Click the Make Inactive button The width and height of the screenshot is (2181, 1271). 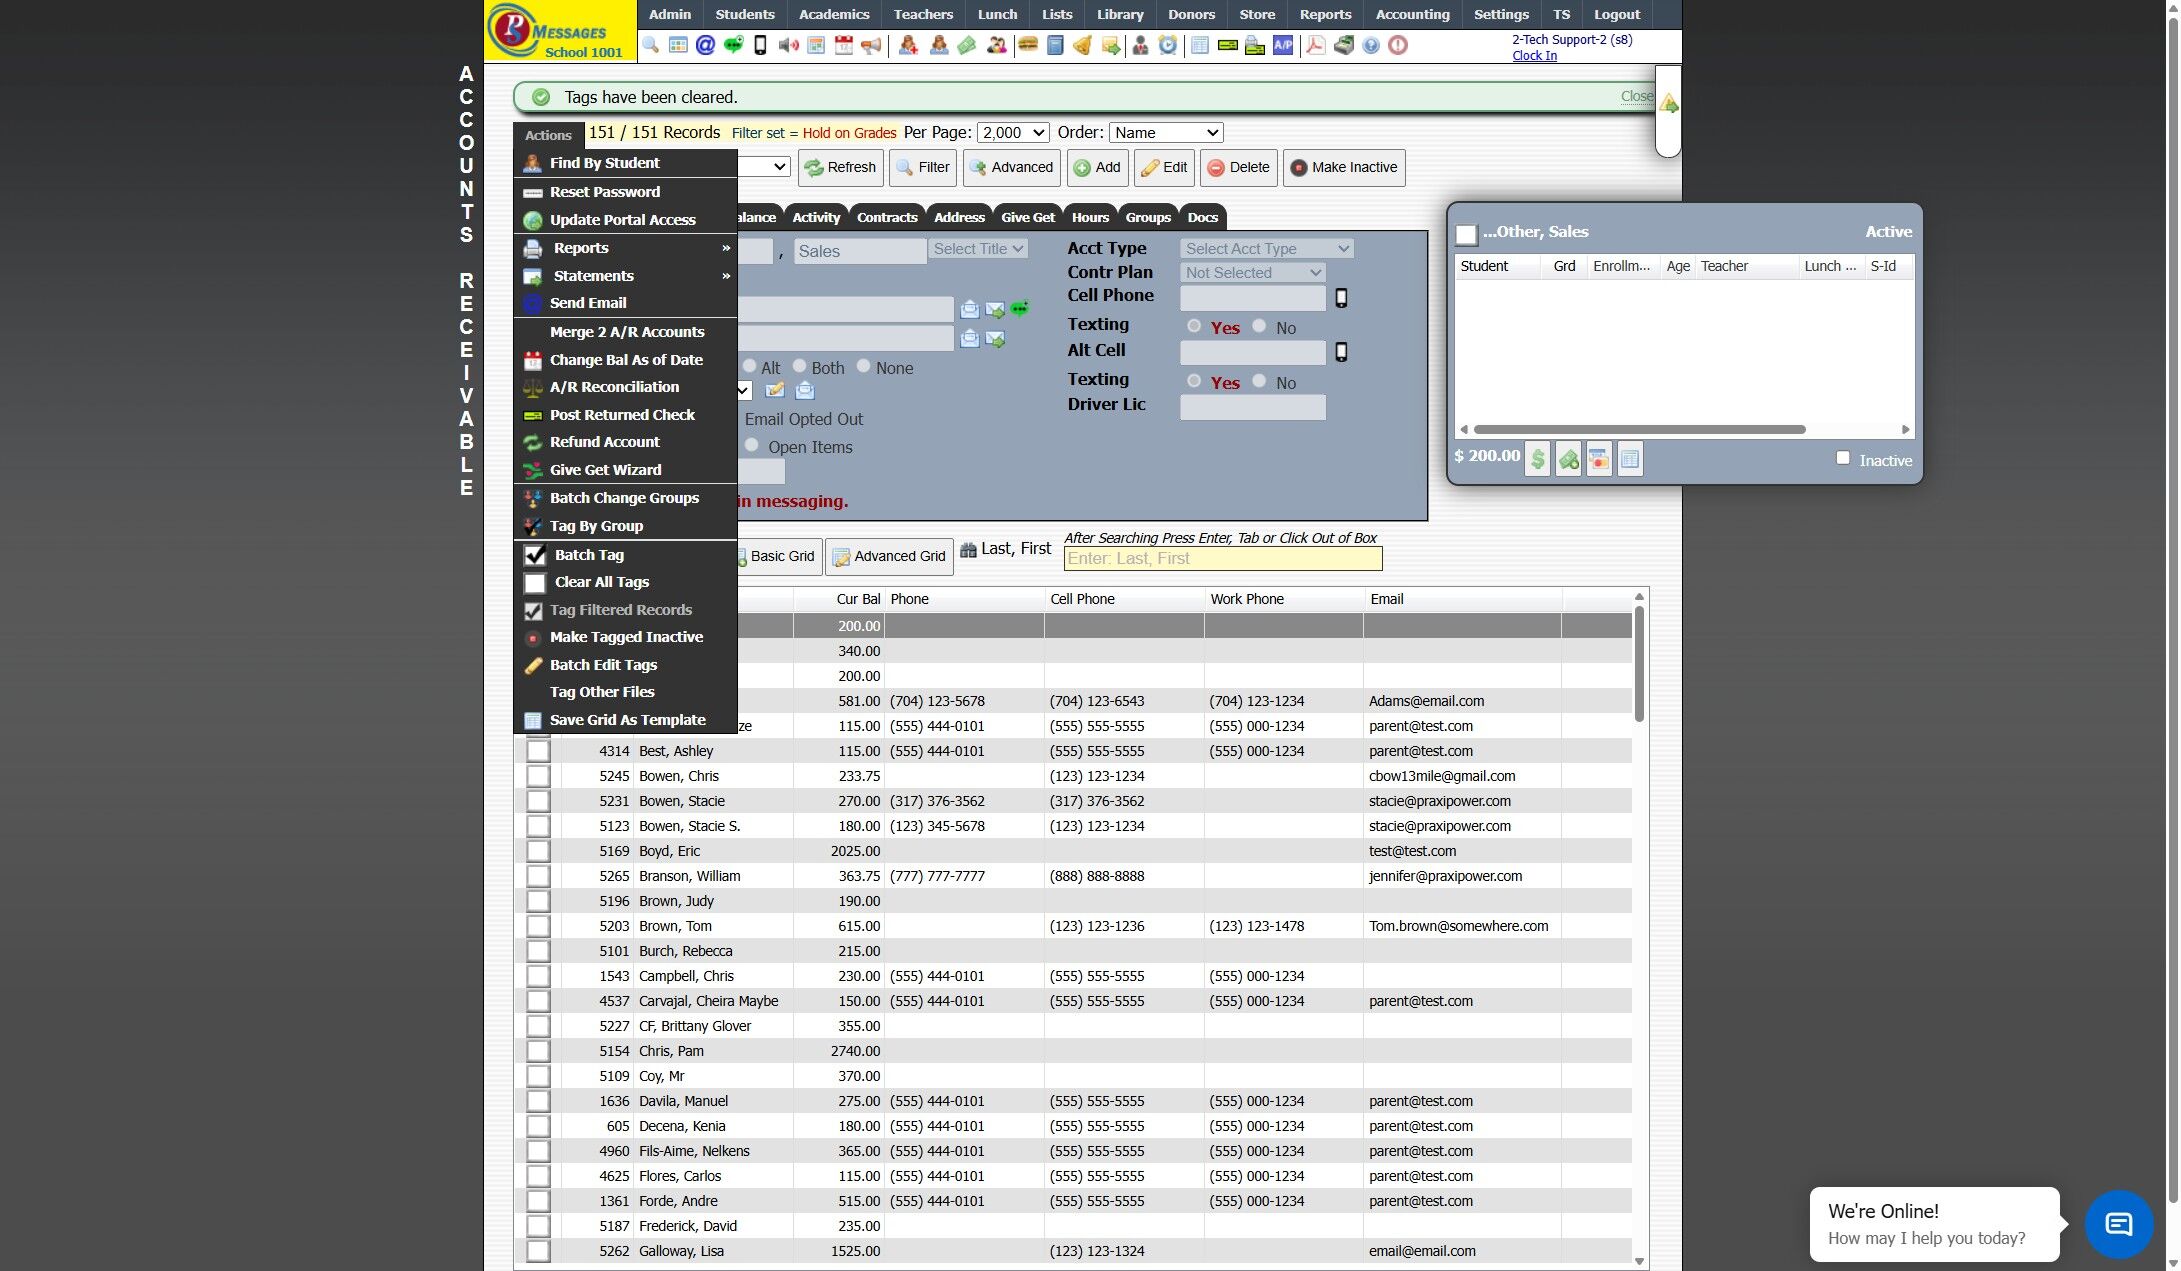click(1343, 167)
